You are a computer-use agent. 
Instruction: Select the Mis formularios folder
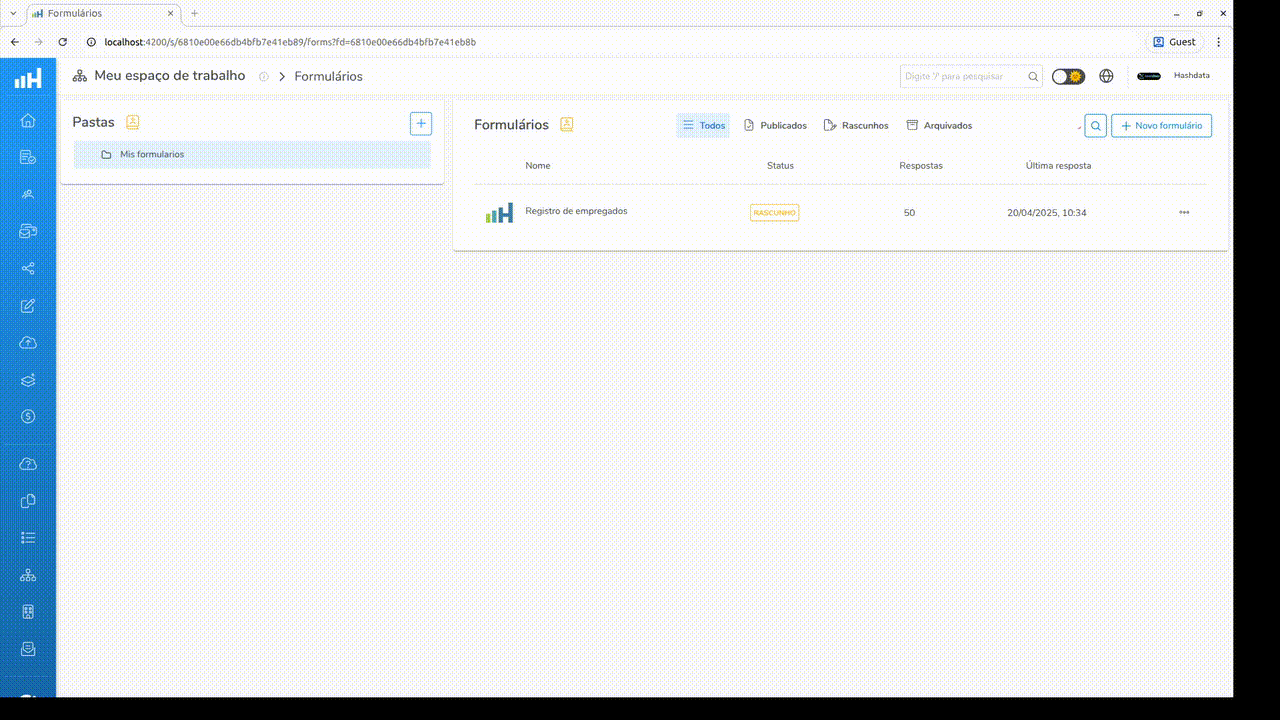coord(252,154)
